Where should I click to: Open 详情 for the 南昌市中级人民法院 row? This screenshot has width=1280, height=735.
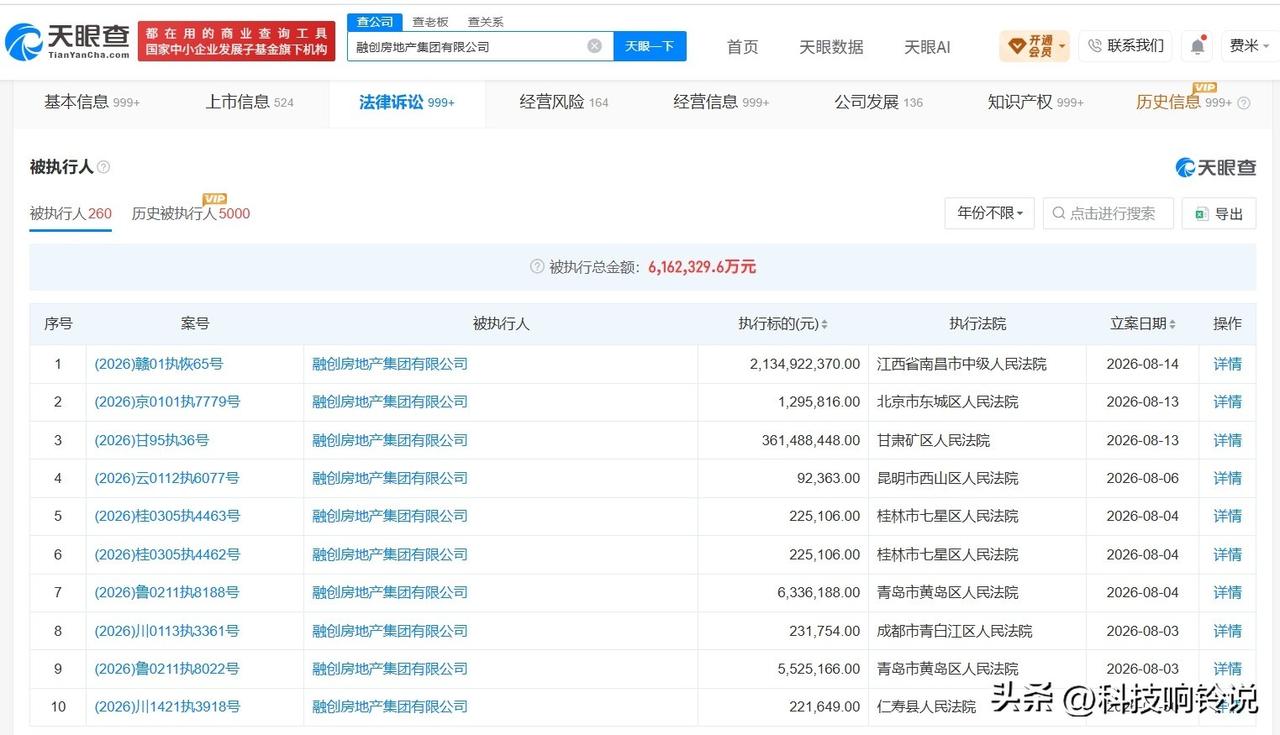click(1227, 364)
